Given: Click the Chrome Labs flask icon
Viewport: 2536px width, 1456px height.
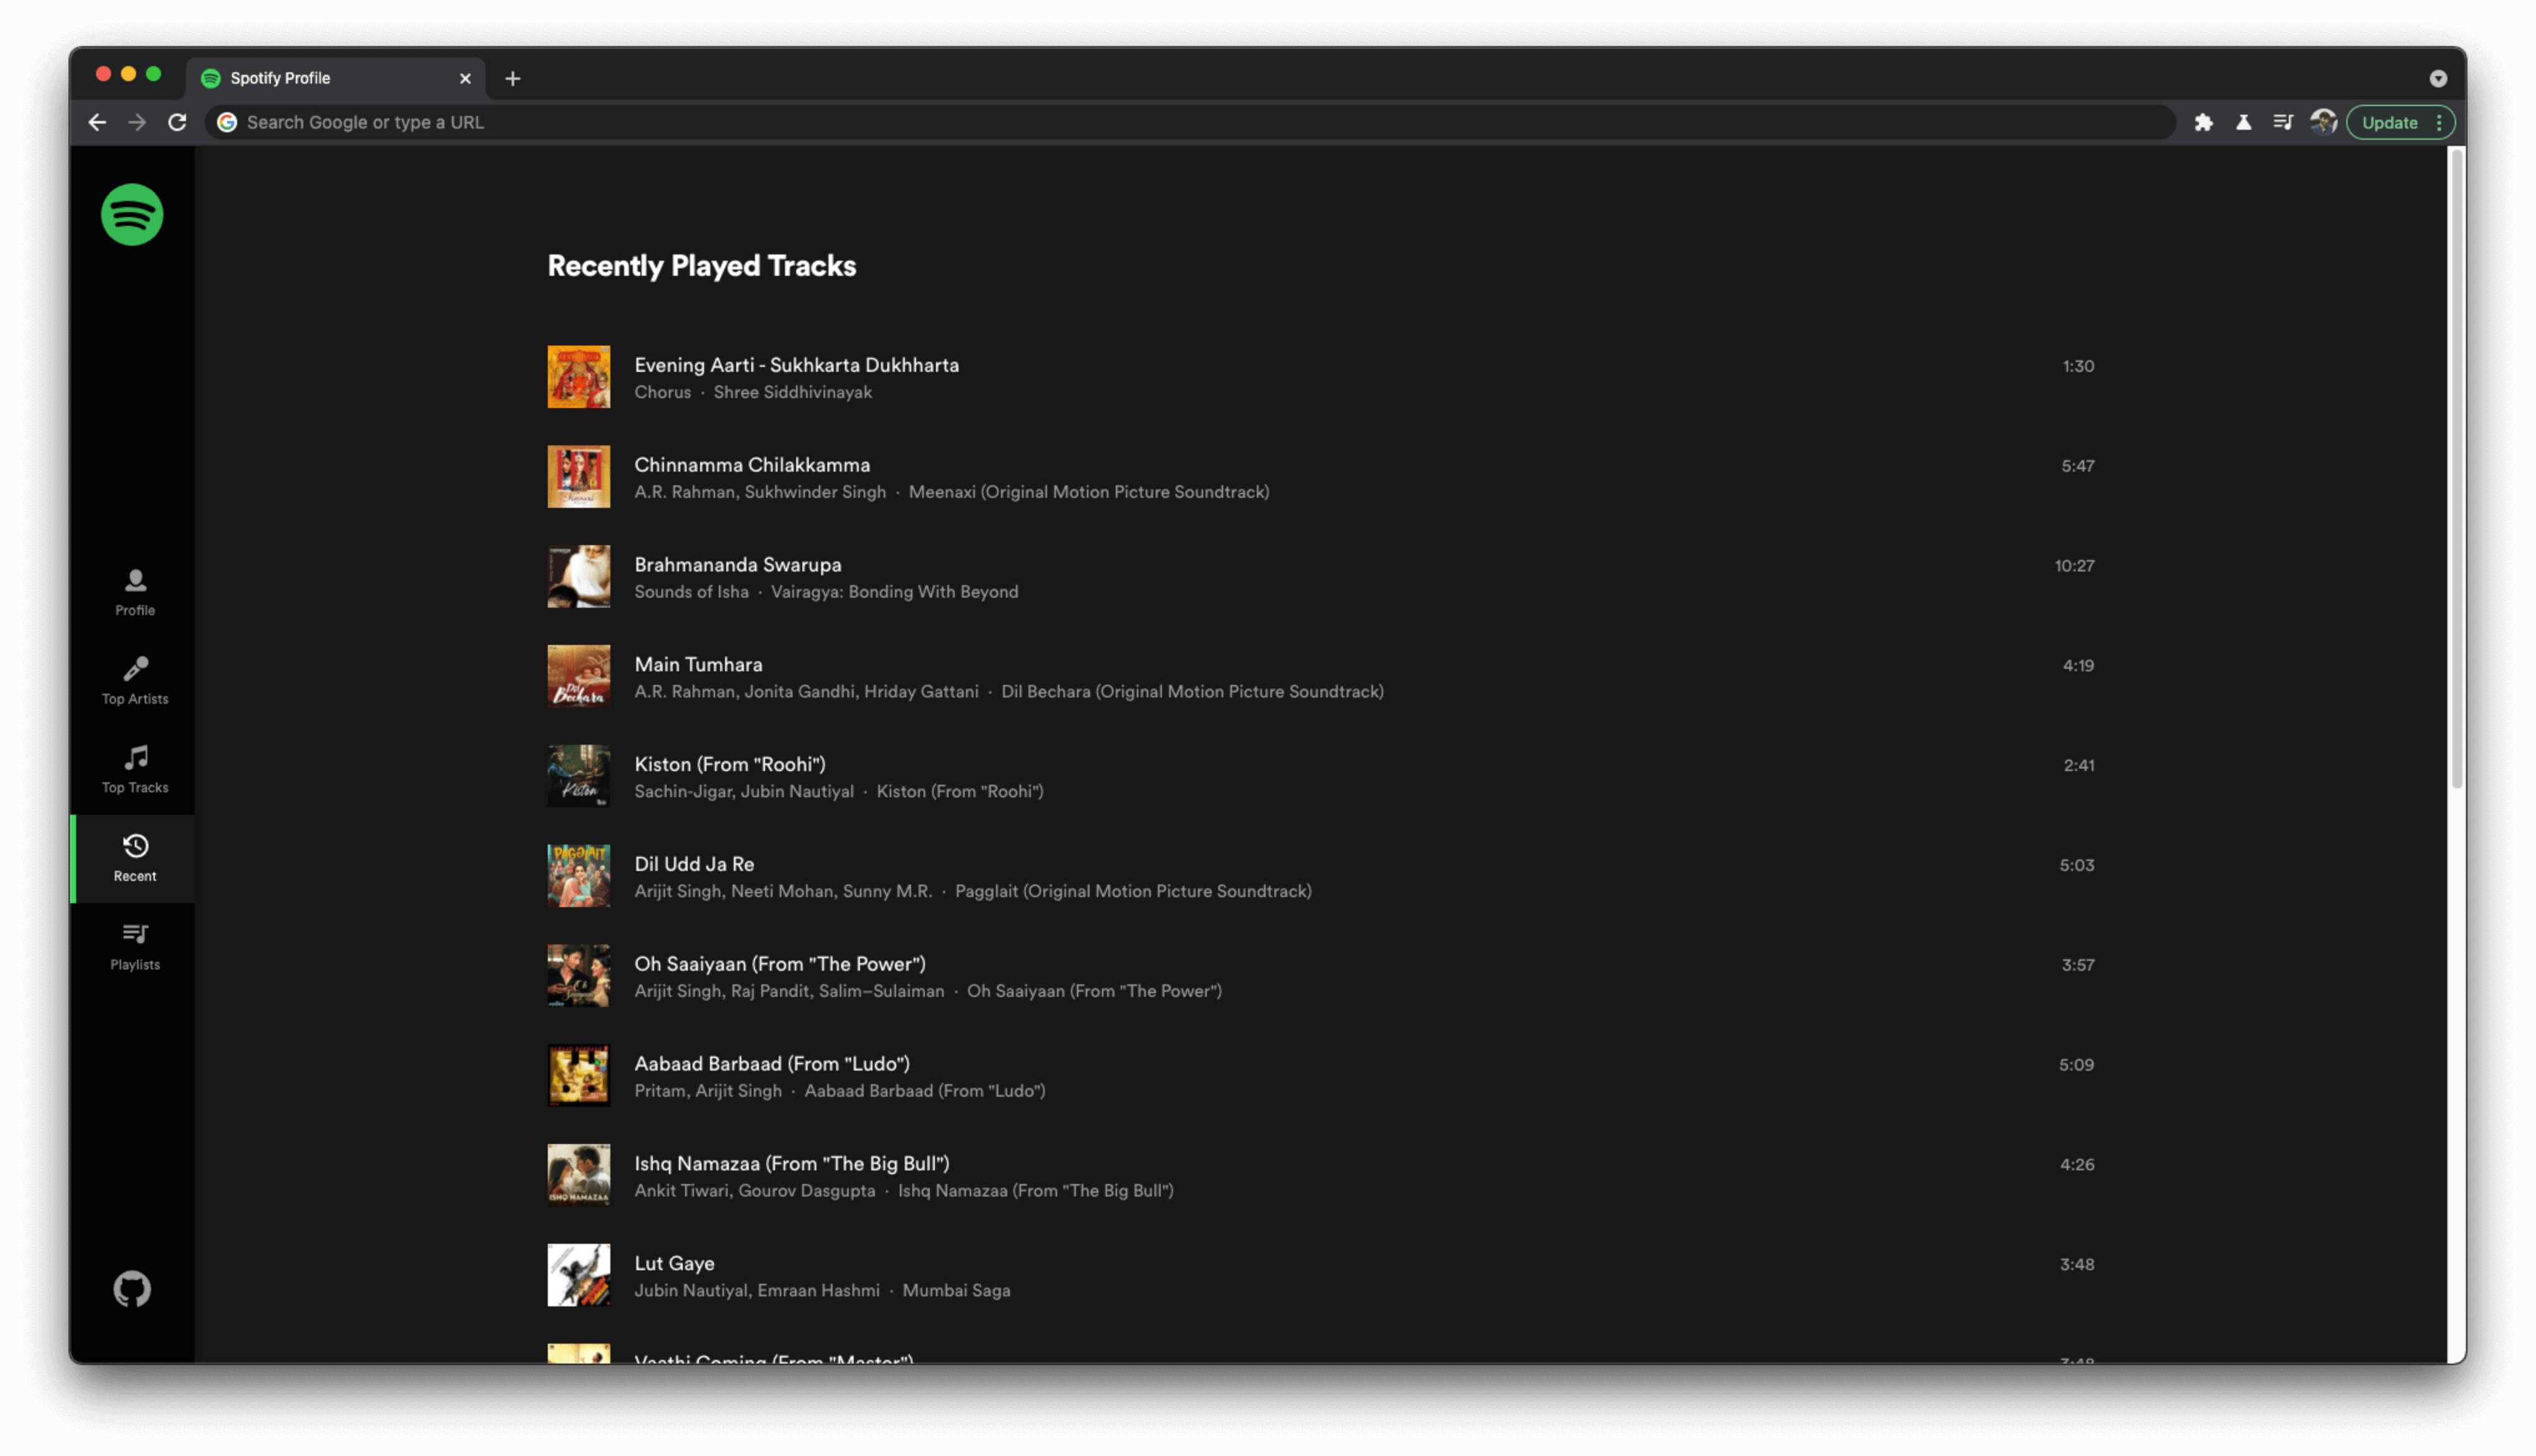Looking at the screenshot, I should (x=2243, y=122).
